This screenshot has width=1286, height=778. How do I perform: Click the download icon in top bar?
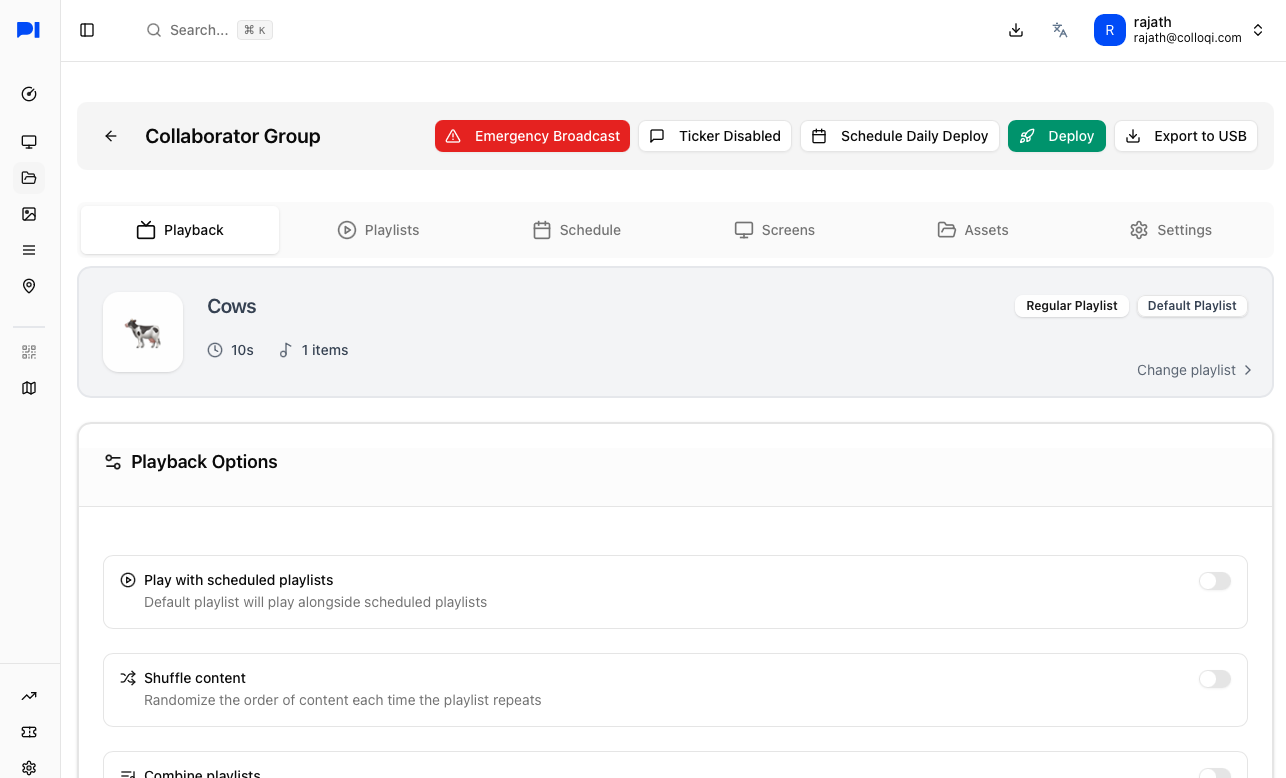click(1016, 30)
